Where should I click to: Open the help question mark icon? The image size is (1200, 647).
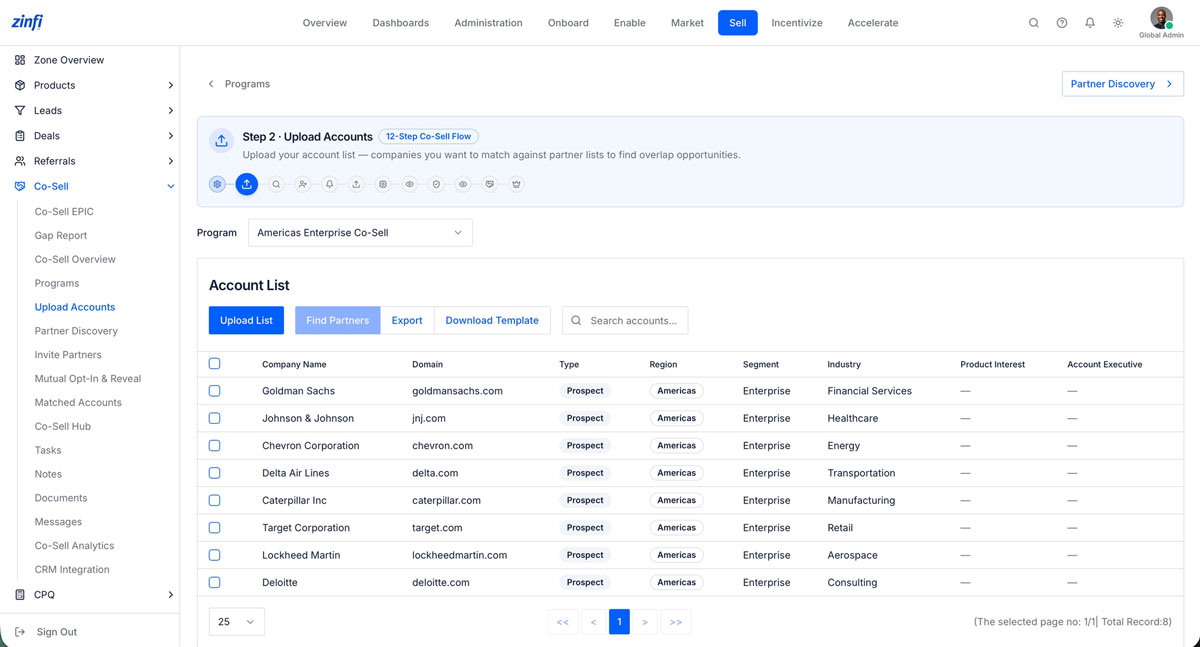click(1062, 23)
